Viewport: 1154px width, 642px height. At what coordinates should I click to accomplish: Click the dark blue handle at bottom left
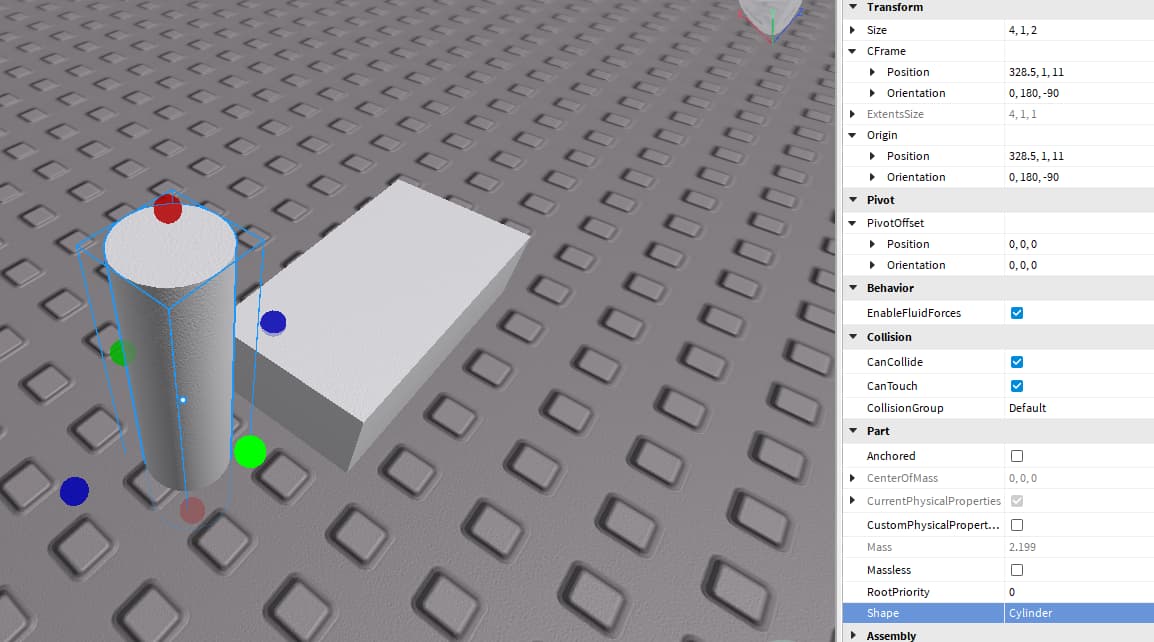coord(74,491)
